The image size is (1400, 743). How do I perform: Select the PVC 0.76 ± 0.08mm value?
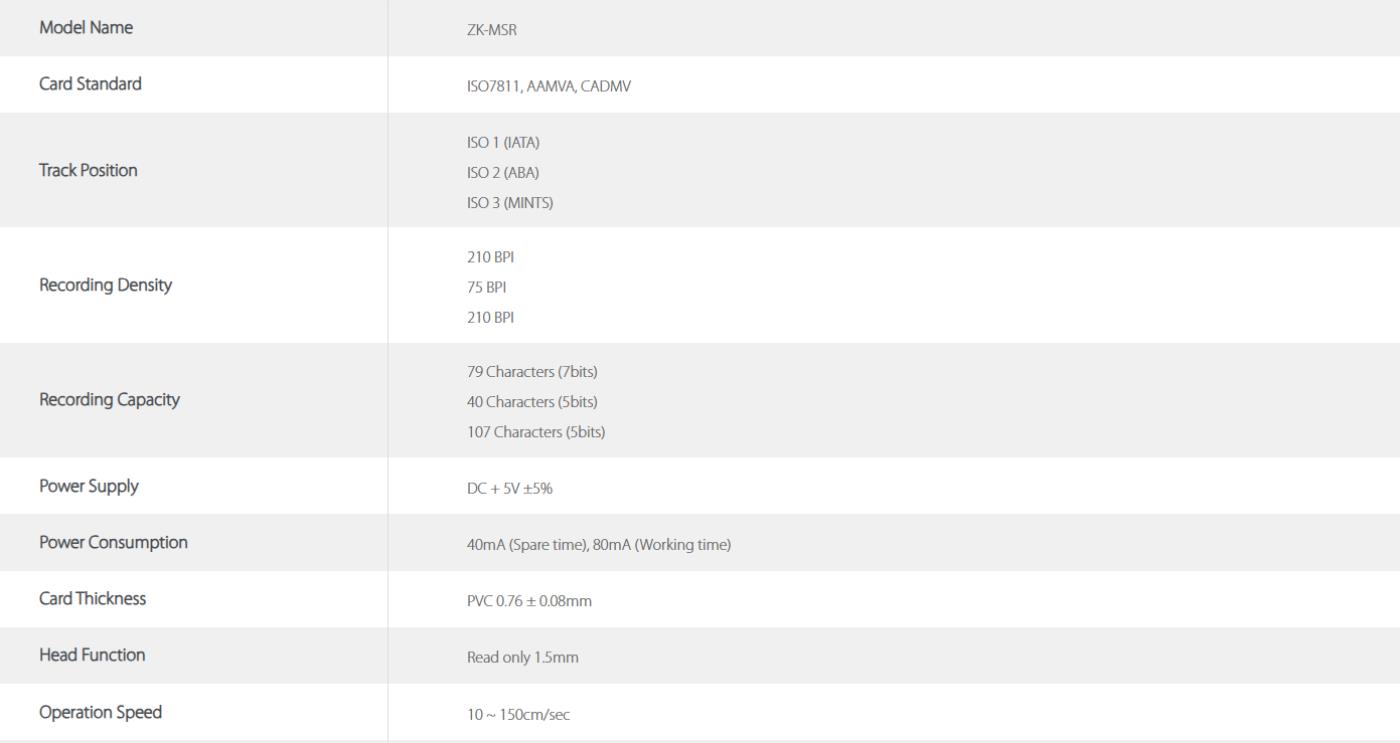click(x=523, y=601)
